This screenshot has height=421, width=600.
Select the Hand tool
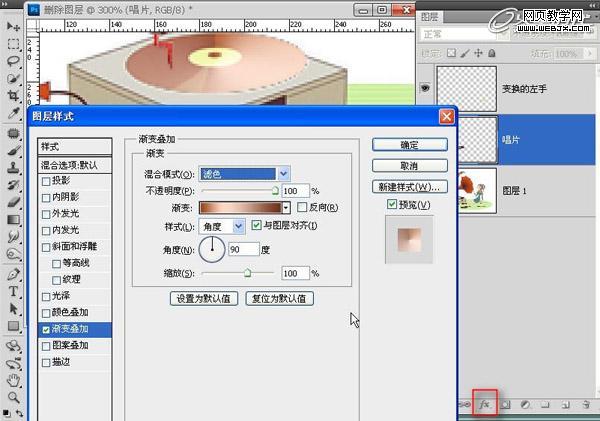(13, 380)
